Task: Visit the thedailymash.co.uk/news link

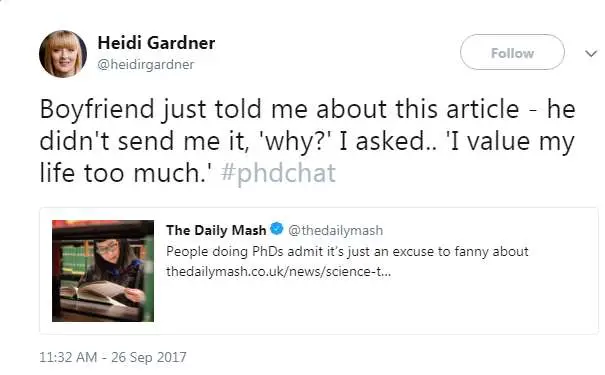Action: [x=278, y=271]
